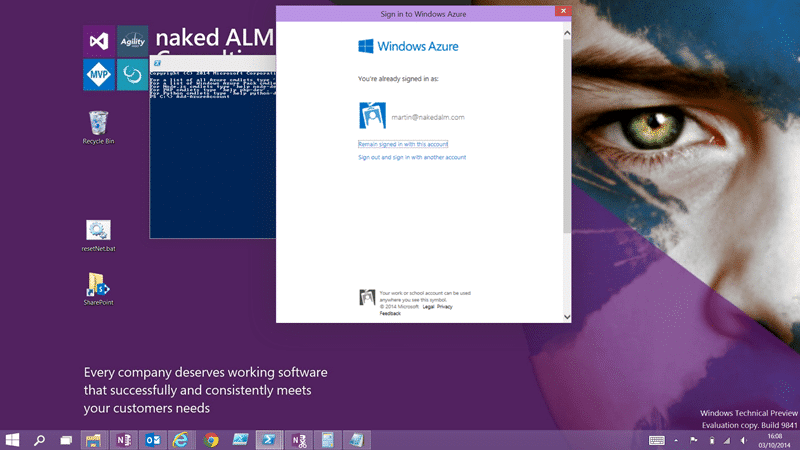Open the Windows Start button

click(12, 440)
